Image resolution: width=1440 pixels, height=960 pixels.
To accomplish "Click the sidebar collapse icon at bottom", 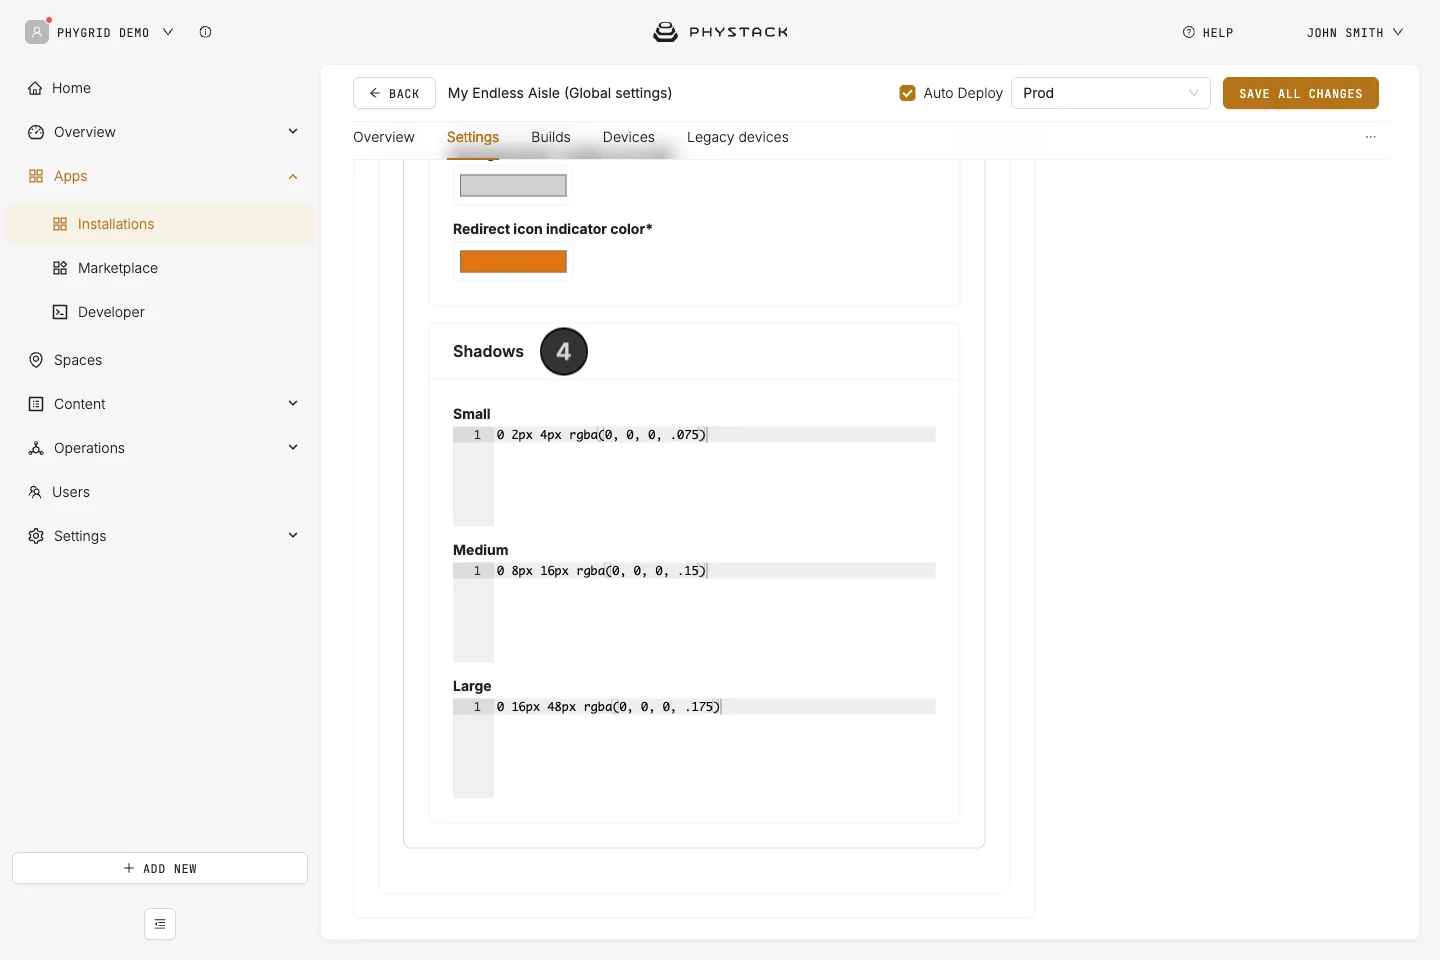I will pos(160,924).
